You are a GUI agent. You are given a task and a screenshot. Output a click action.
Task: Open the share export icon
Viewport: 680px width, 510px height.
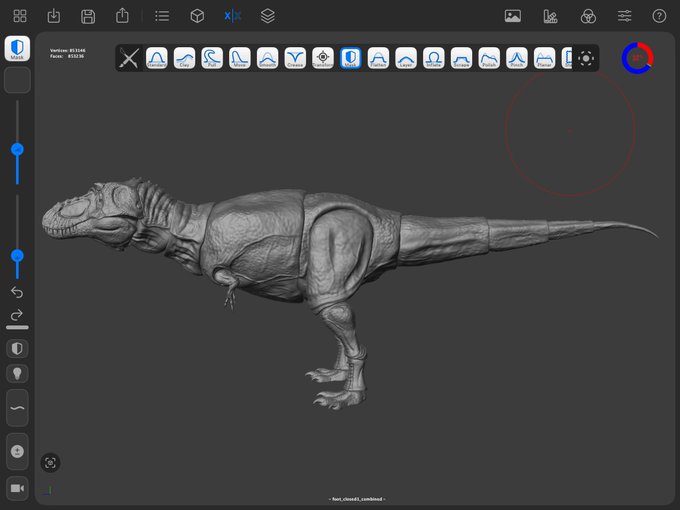pyautogui.click(x=122, y=16)
